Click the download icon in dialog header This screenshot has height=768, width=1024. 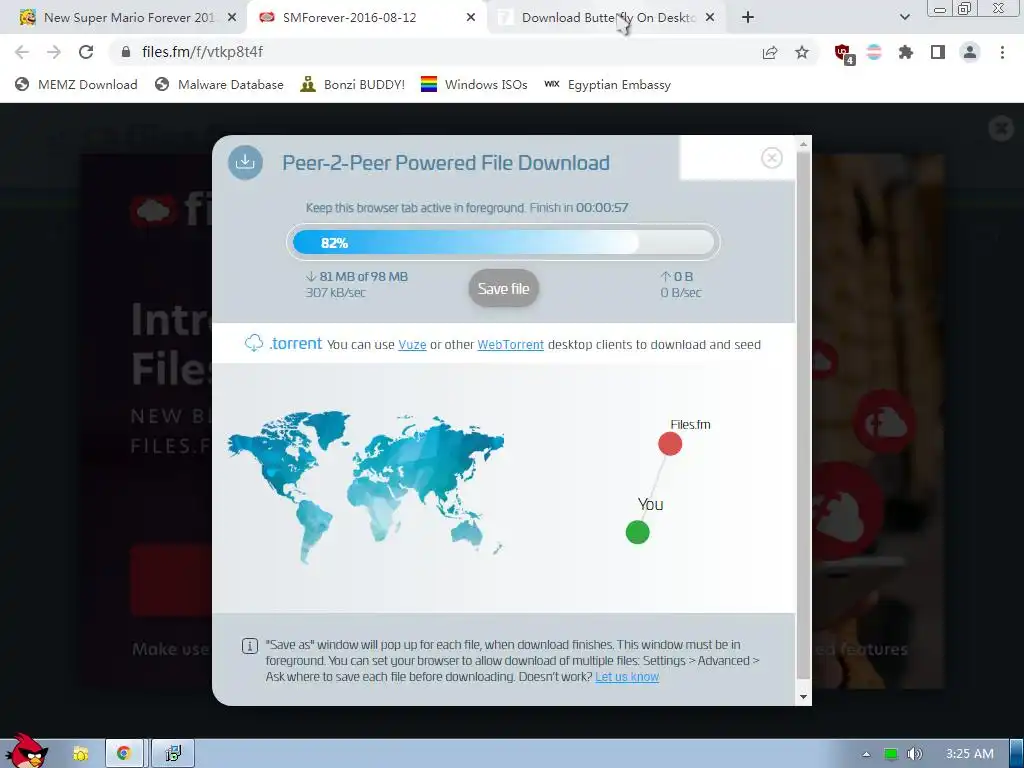246,162
